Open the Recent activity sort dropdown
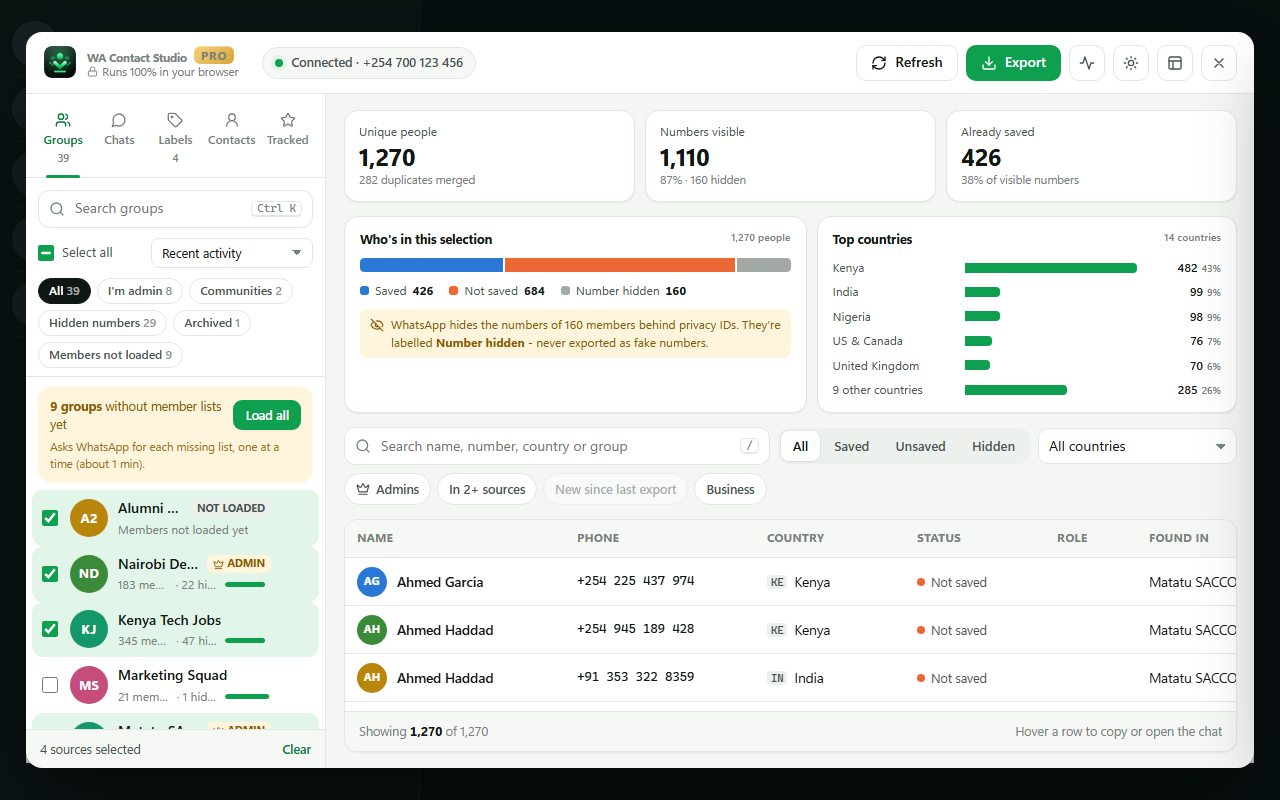Viewport: 1280px width, 800px height. coord(232,253)
